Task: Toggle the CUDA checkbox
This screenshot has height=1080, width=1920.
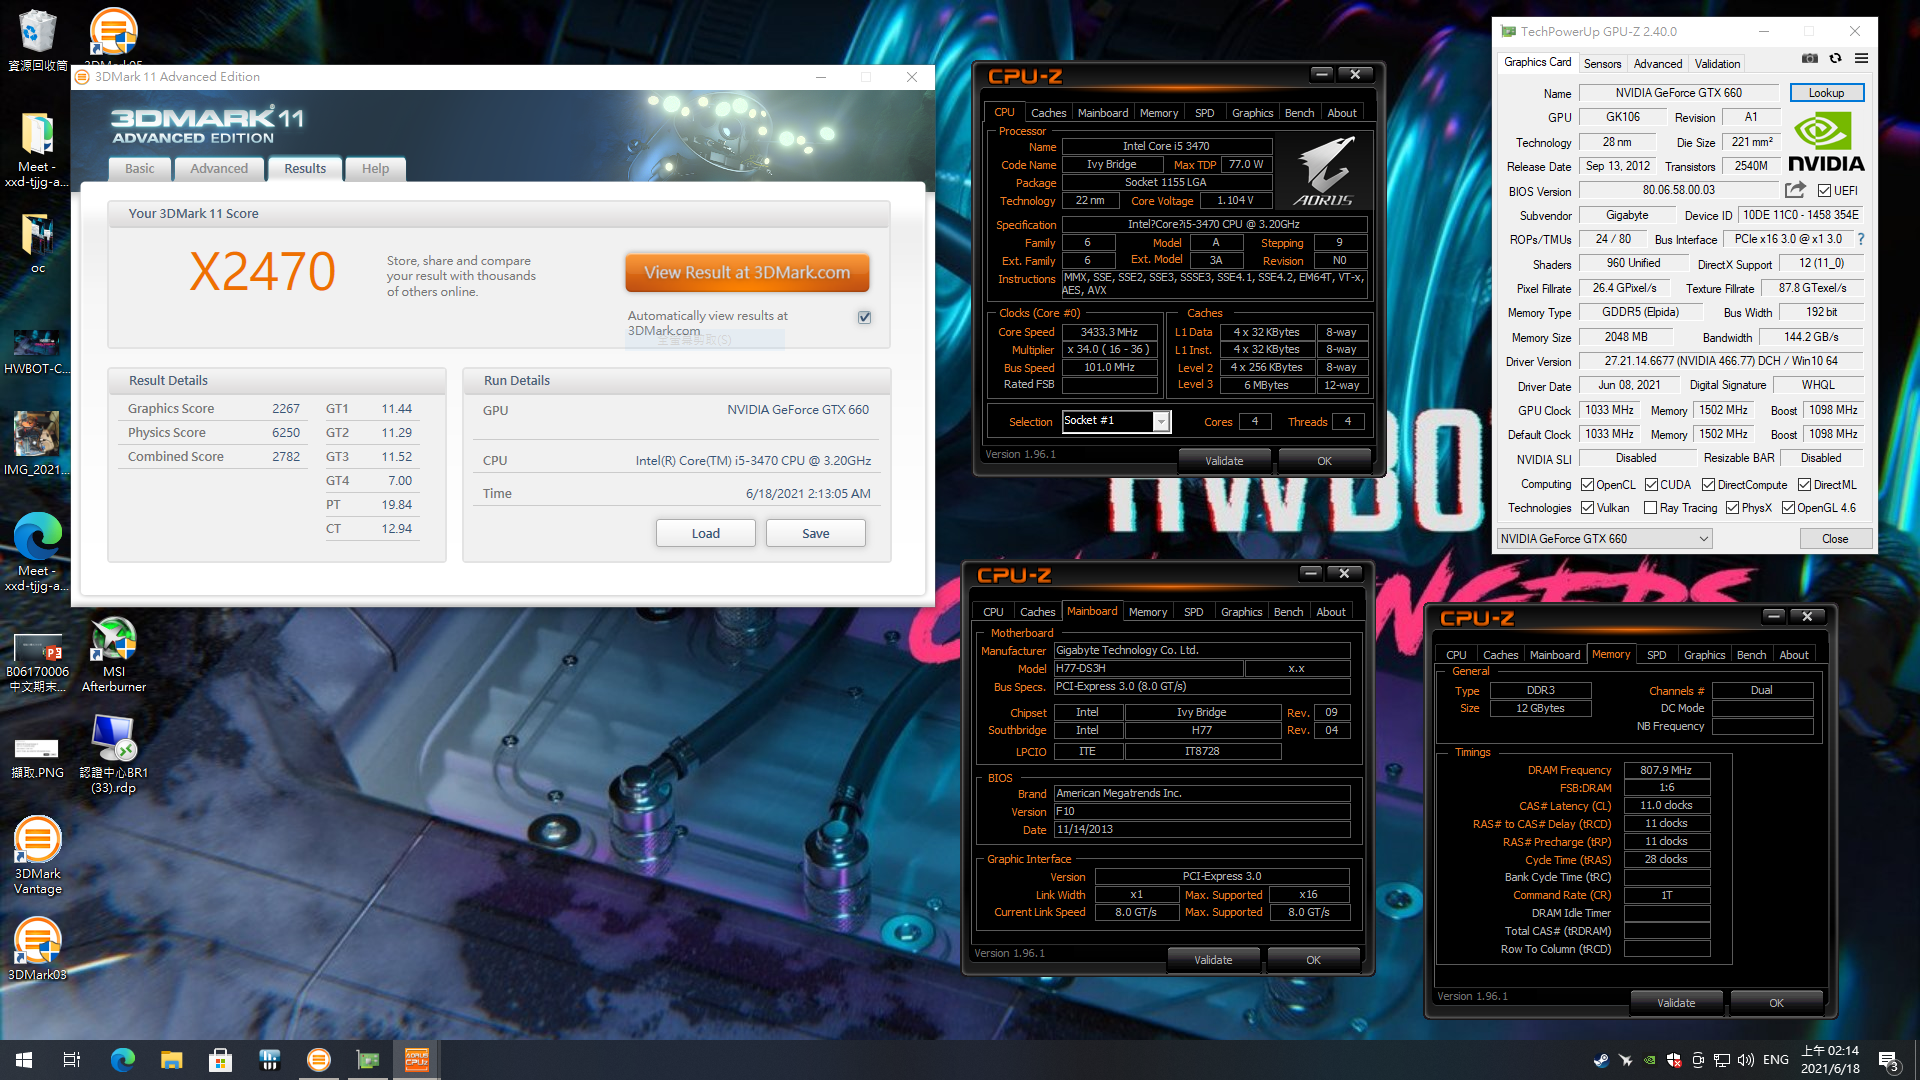Action: point(1651,485)
